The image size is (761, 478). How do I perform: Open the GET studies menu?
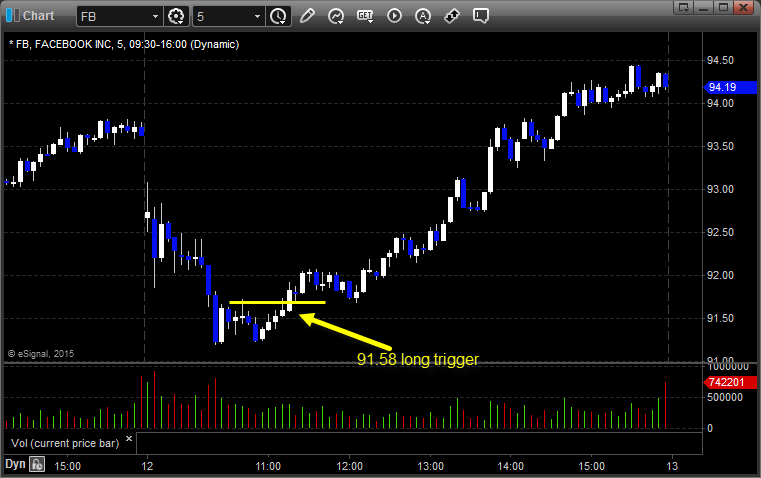(365, 16)
